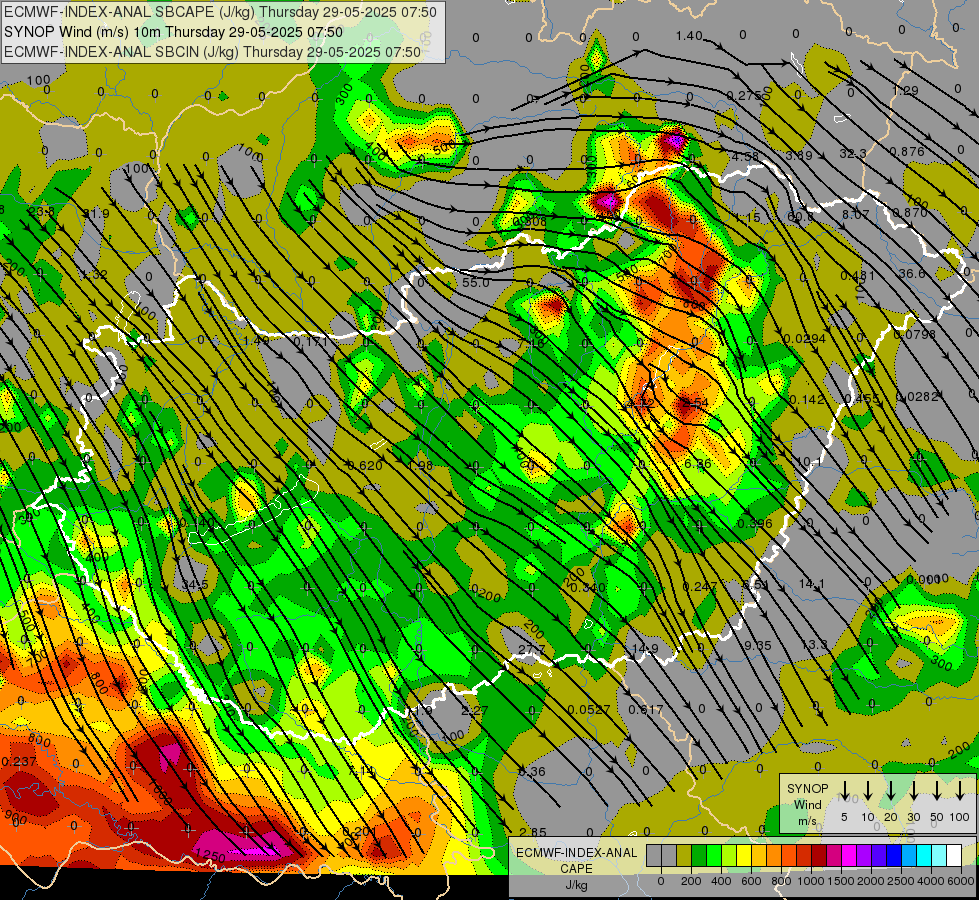Click the SBCIN title line in header
Image resolution: width=979 pixels, height=900 pixels.
pos(212,52)
